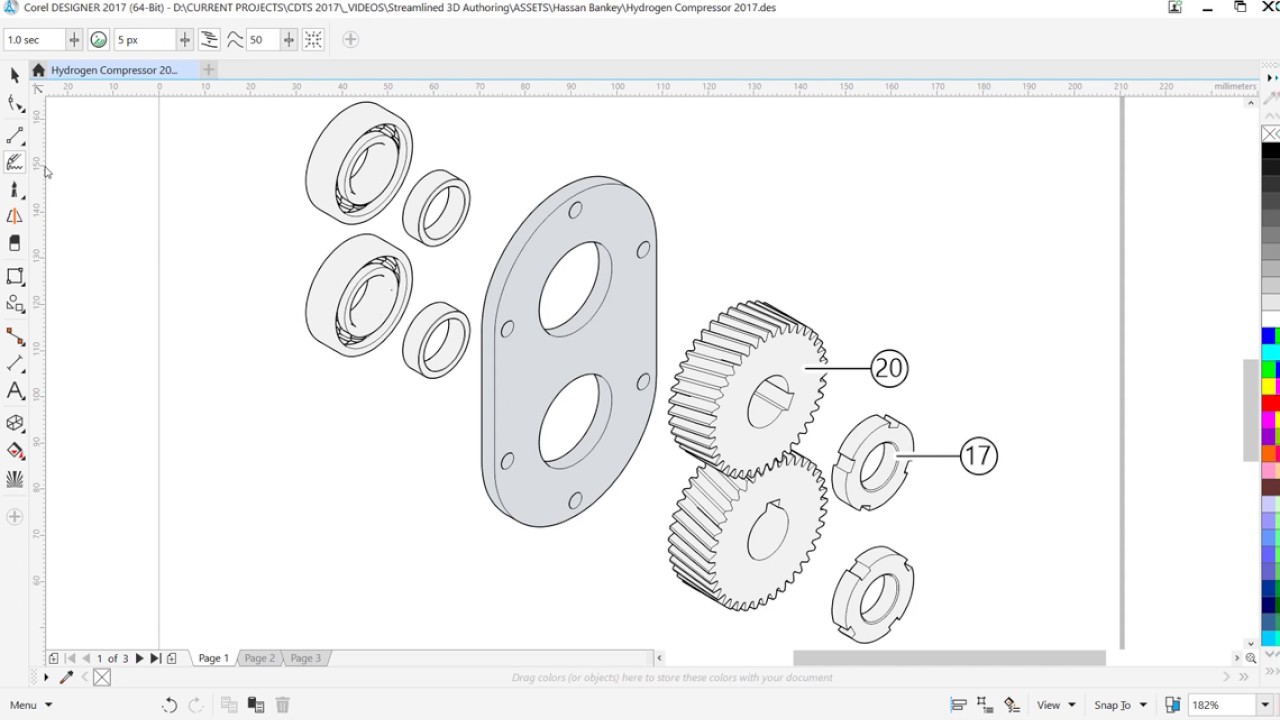Image resolution: width=1280 pixels, height=720 pixels.
Task: Pick the red palette swatch
Action: [x=1270, y=403]
